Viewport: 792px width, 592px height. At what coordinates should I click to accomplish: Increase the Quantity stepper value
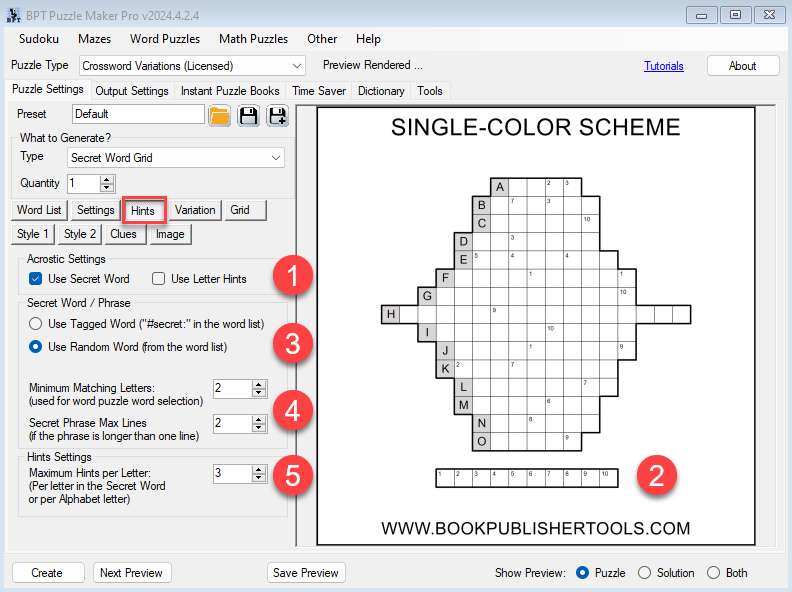click(x=107, y=179)
